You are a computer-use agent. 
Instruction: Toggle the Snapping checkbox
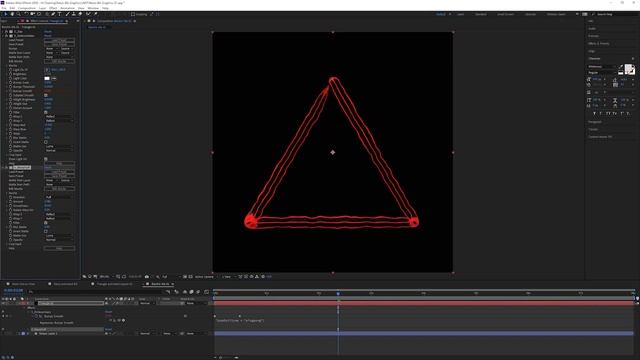tap(133, 14)
